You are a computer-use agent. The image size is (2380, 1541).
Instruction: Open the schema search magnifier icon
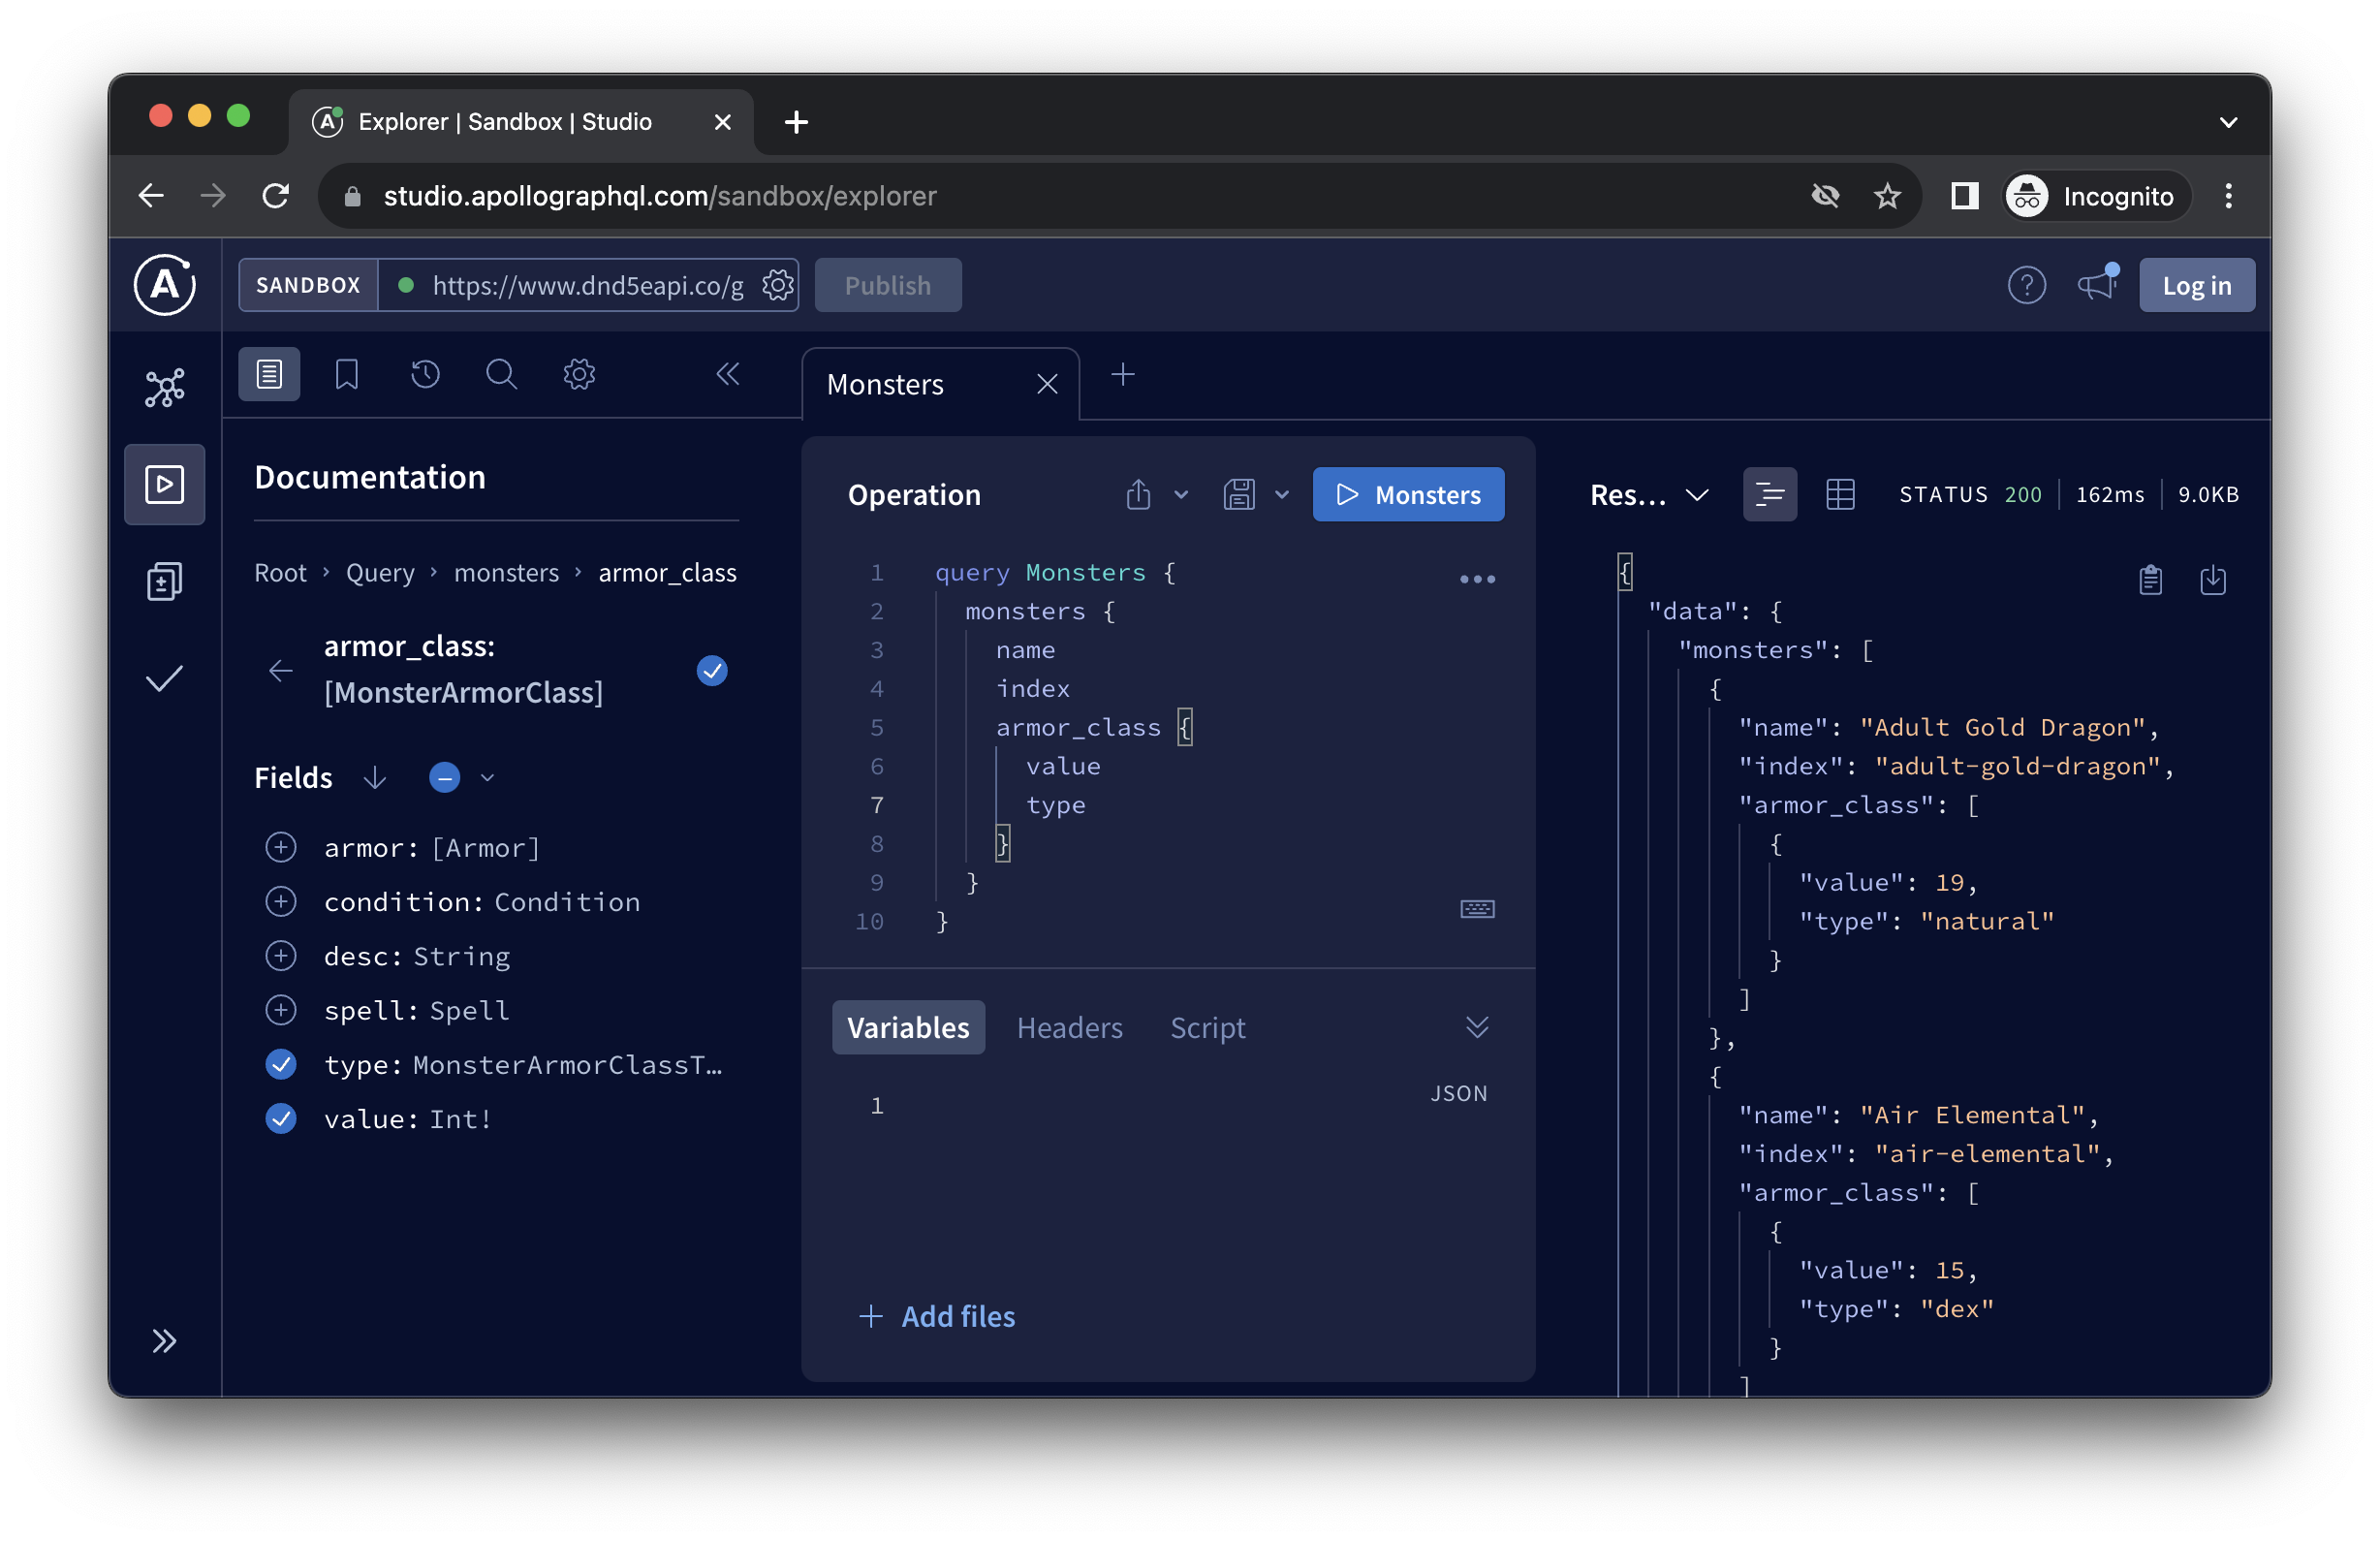click(501, 375)
